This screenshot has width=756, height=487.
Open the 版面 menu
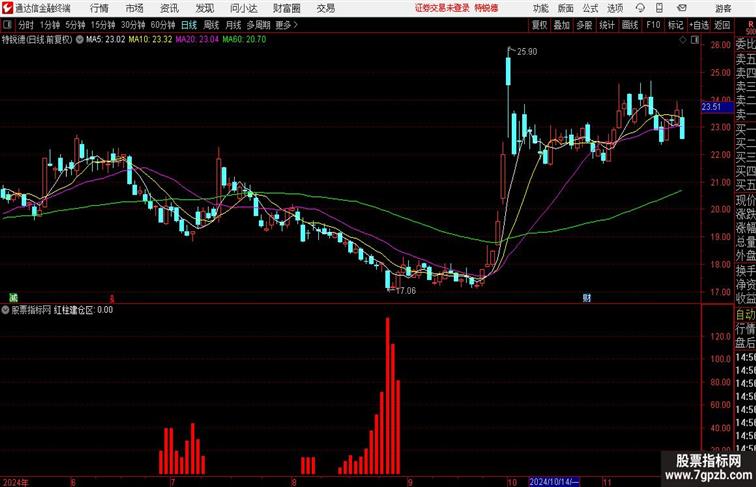click(x=566, y=8)
